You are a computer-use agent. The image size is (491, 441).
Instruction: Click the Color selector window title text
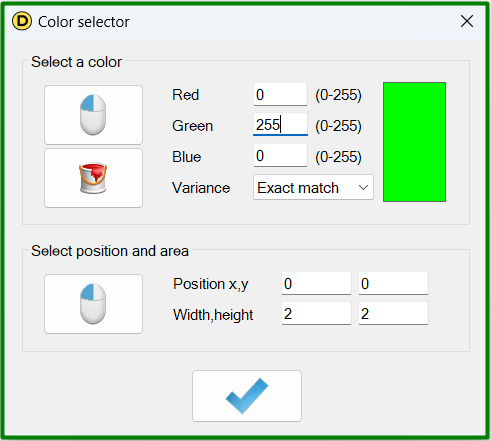(x=84, y=22)
